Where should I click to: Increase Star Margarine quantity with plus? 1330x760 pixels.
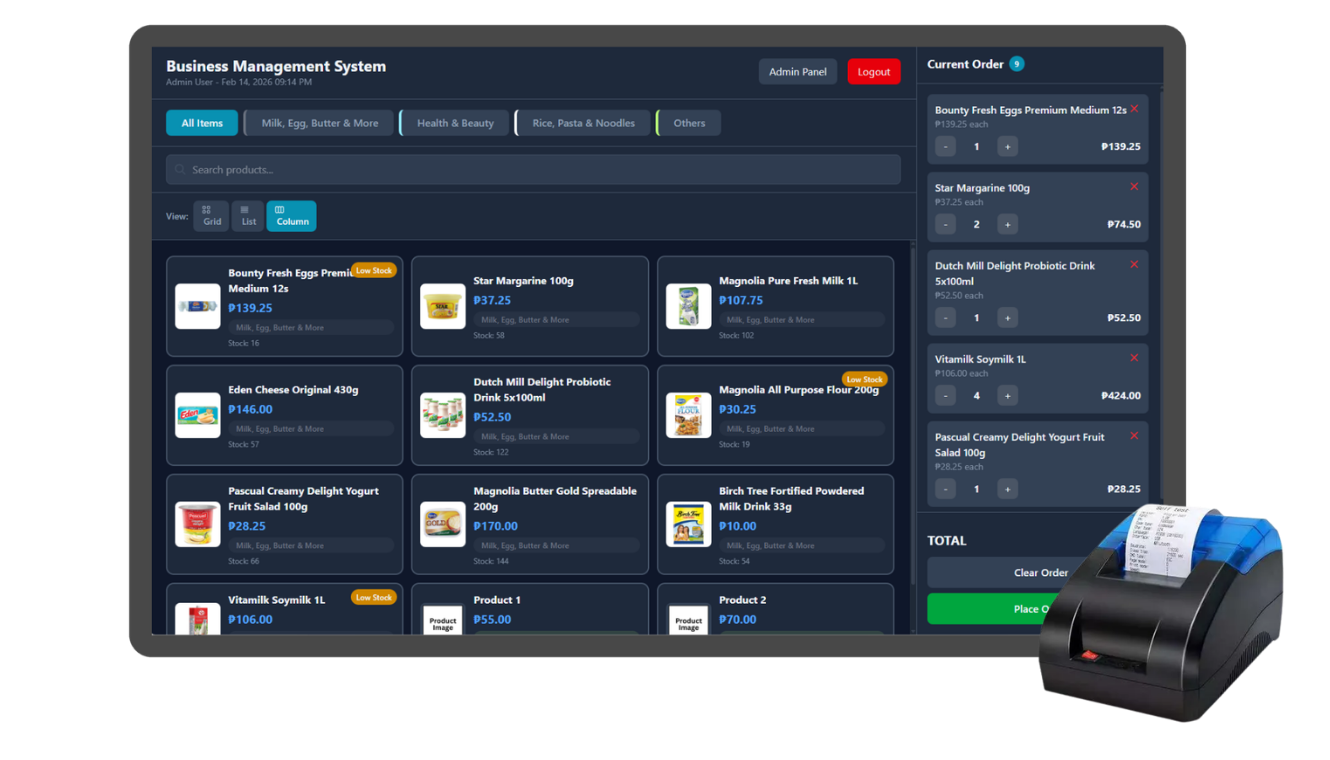1007,224
